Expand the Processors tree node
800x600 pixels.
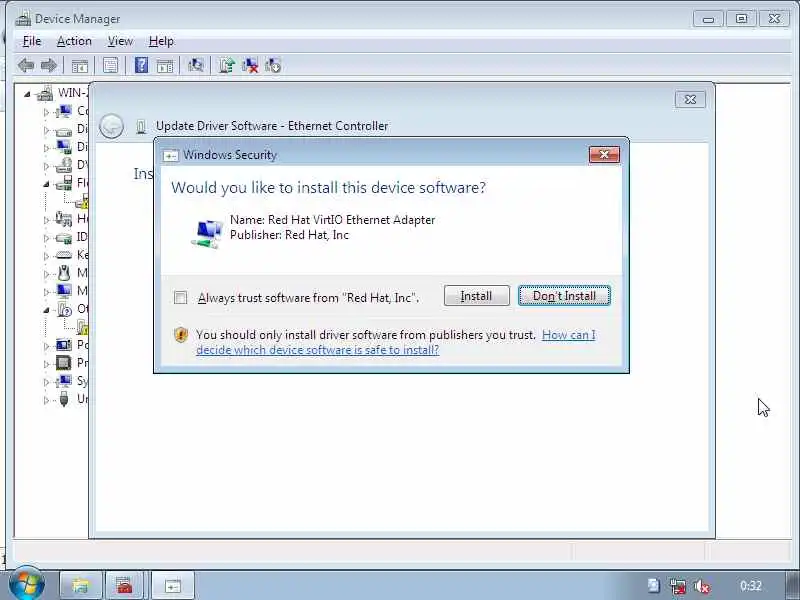point(46,364)
